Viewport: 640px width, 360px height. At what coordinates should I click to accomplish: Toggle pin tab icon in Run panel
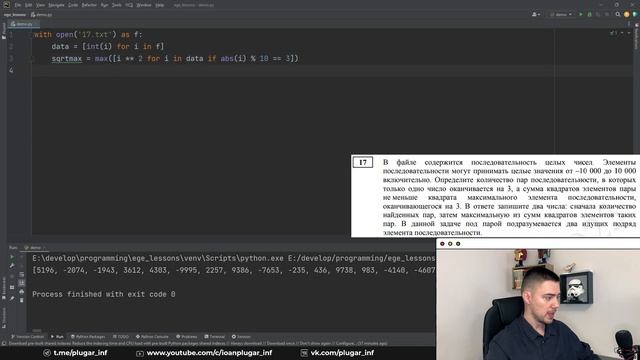point(12,298)
